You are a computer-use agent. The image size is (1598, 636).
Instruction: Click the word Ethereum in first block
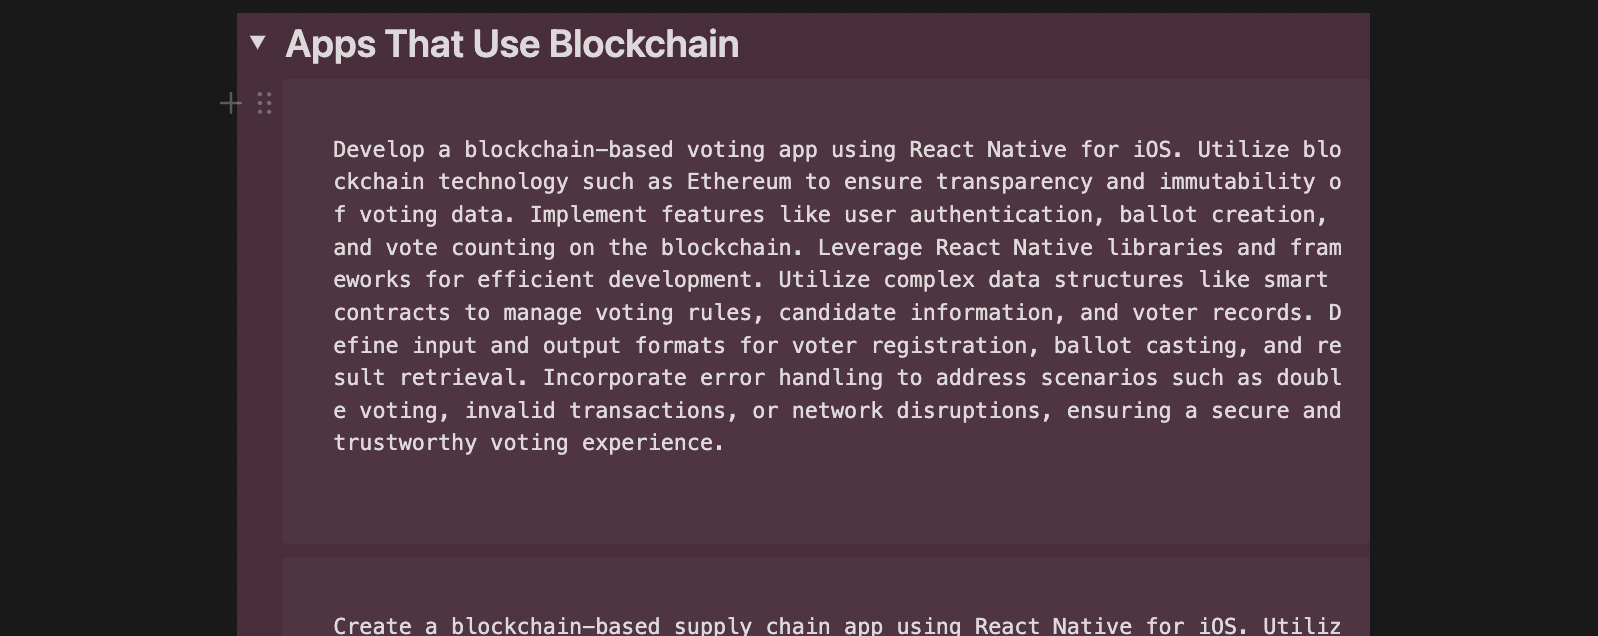739,182
